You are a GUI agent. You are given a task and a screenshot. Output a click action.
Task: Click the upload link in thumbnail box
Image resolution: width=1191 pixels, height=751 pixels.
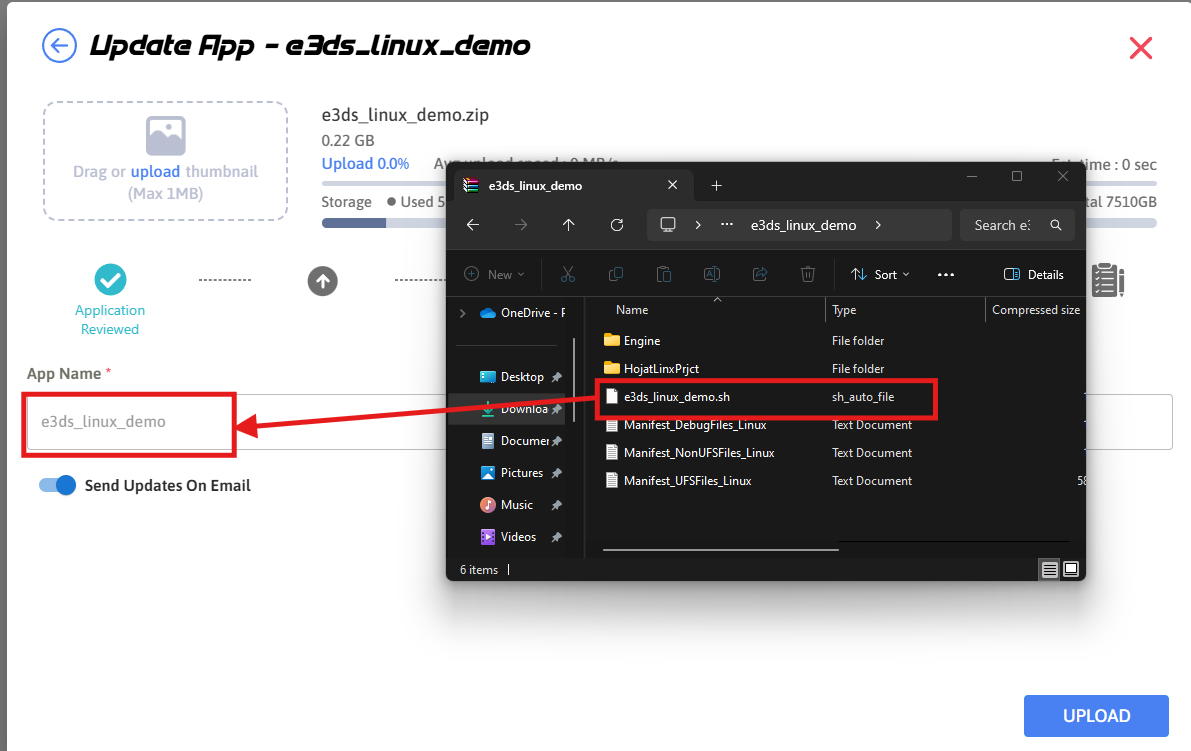point(155,172)
